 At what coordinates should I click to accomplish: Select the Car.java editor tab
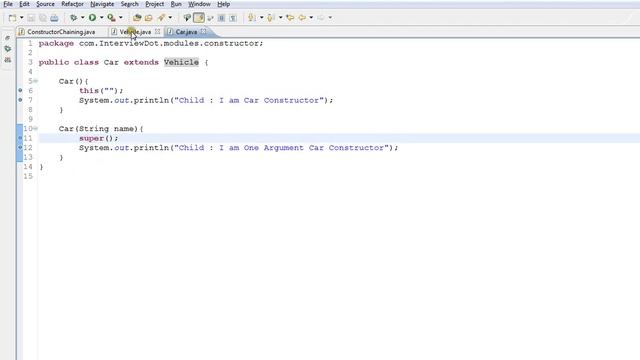(x=186, y=32)
